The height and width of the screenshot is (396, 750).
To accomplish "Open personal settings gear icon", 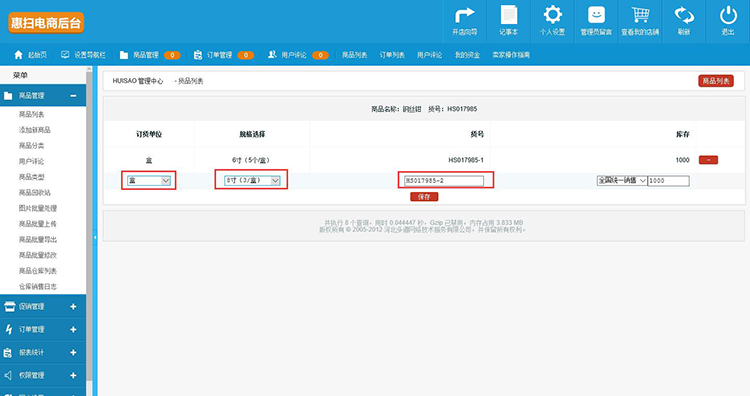I will click(x=552, y=15).
